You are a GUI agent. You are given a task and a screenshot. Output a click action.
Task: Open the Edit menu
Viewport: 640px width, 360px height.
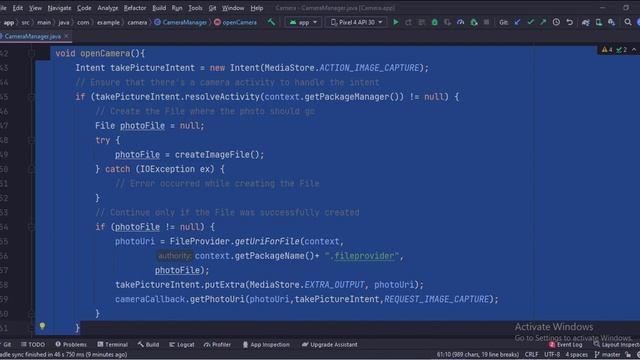(x=18, y=8)
